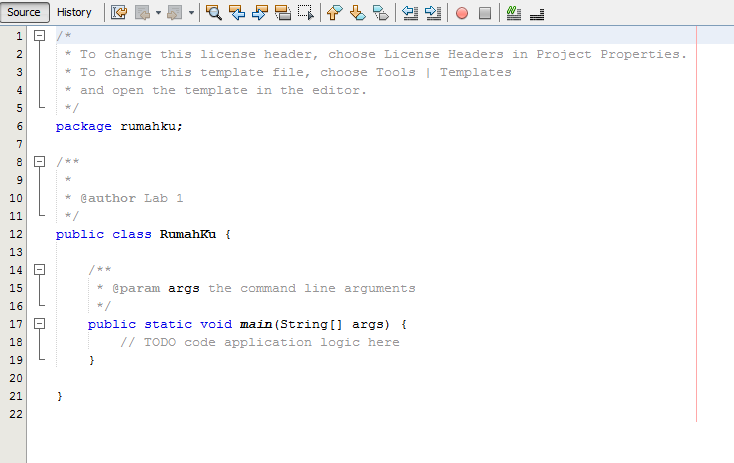Image resolution: width=734 pixels, height=463 pixels.
Task: Click 'class' keyword on line 12
Action: click(x=132, y=234)
